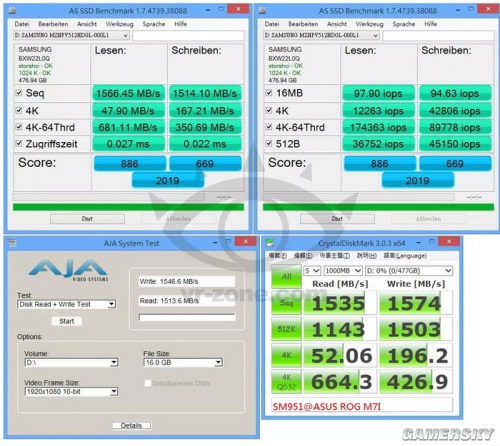Run the CrystalDiskMark 512K test
The width and height of the screenshot is (500, 446).
286,329
